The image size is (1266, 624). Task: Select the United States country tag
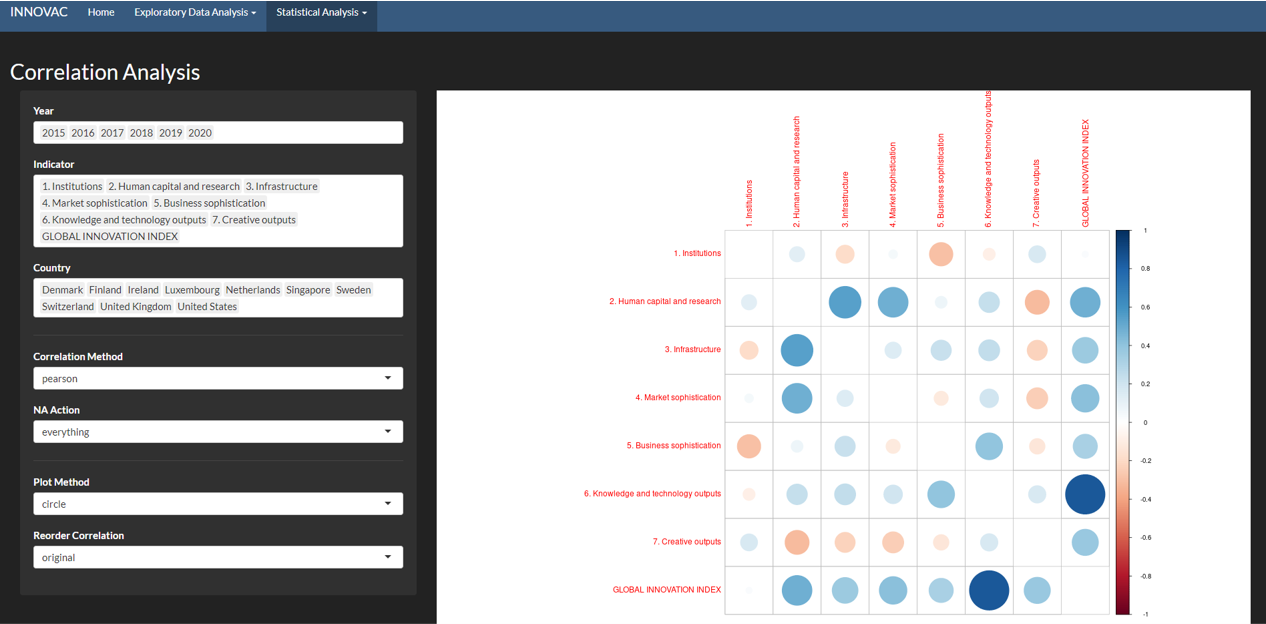(x=207, y=307)
